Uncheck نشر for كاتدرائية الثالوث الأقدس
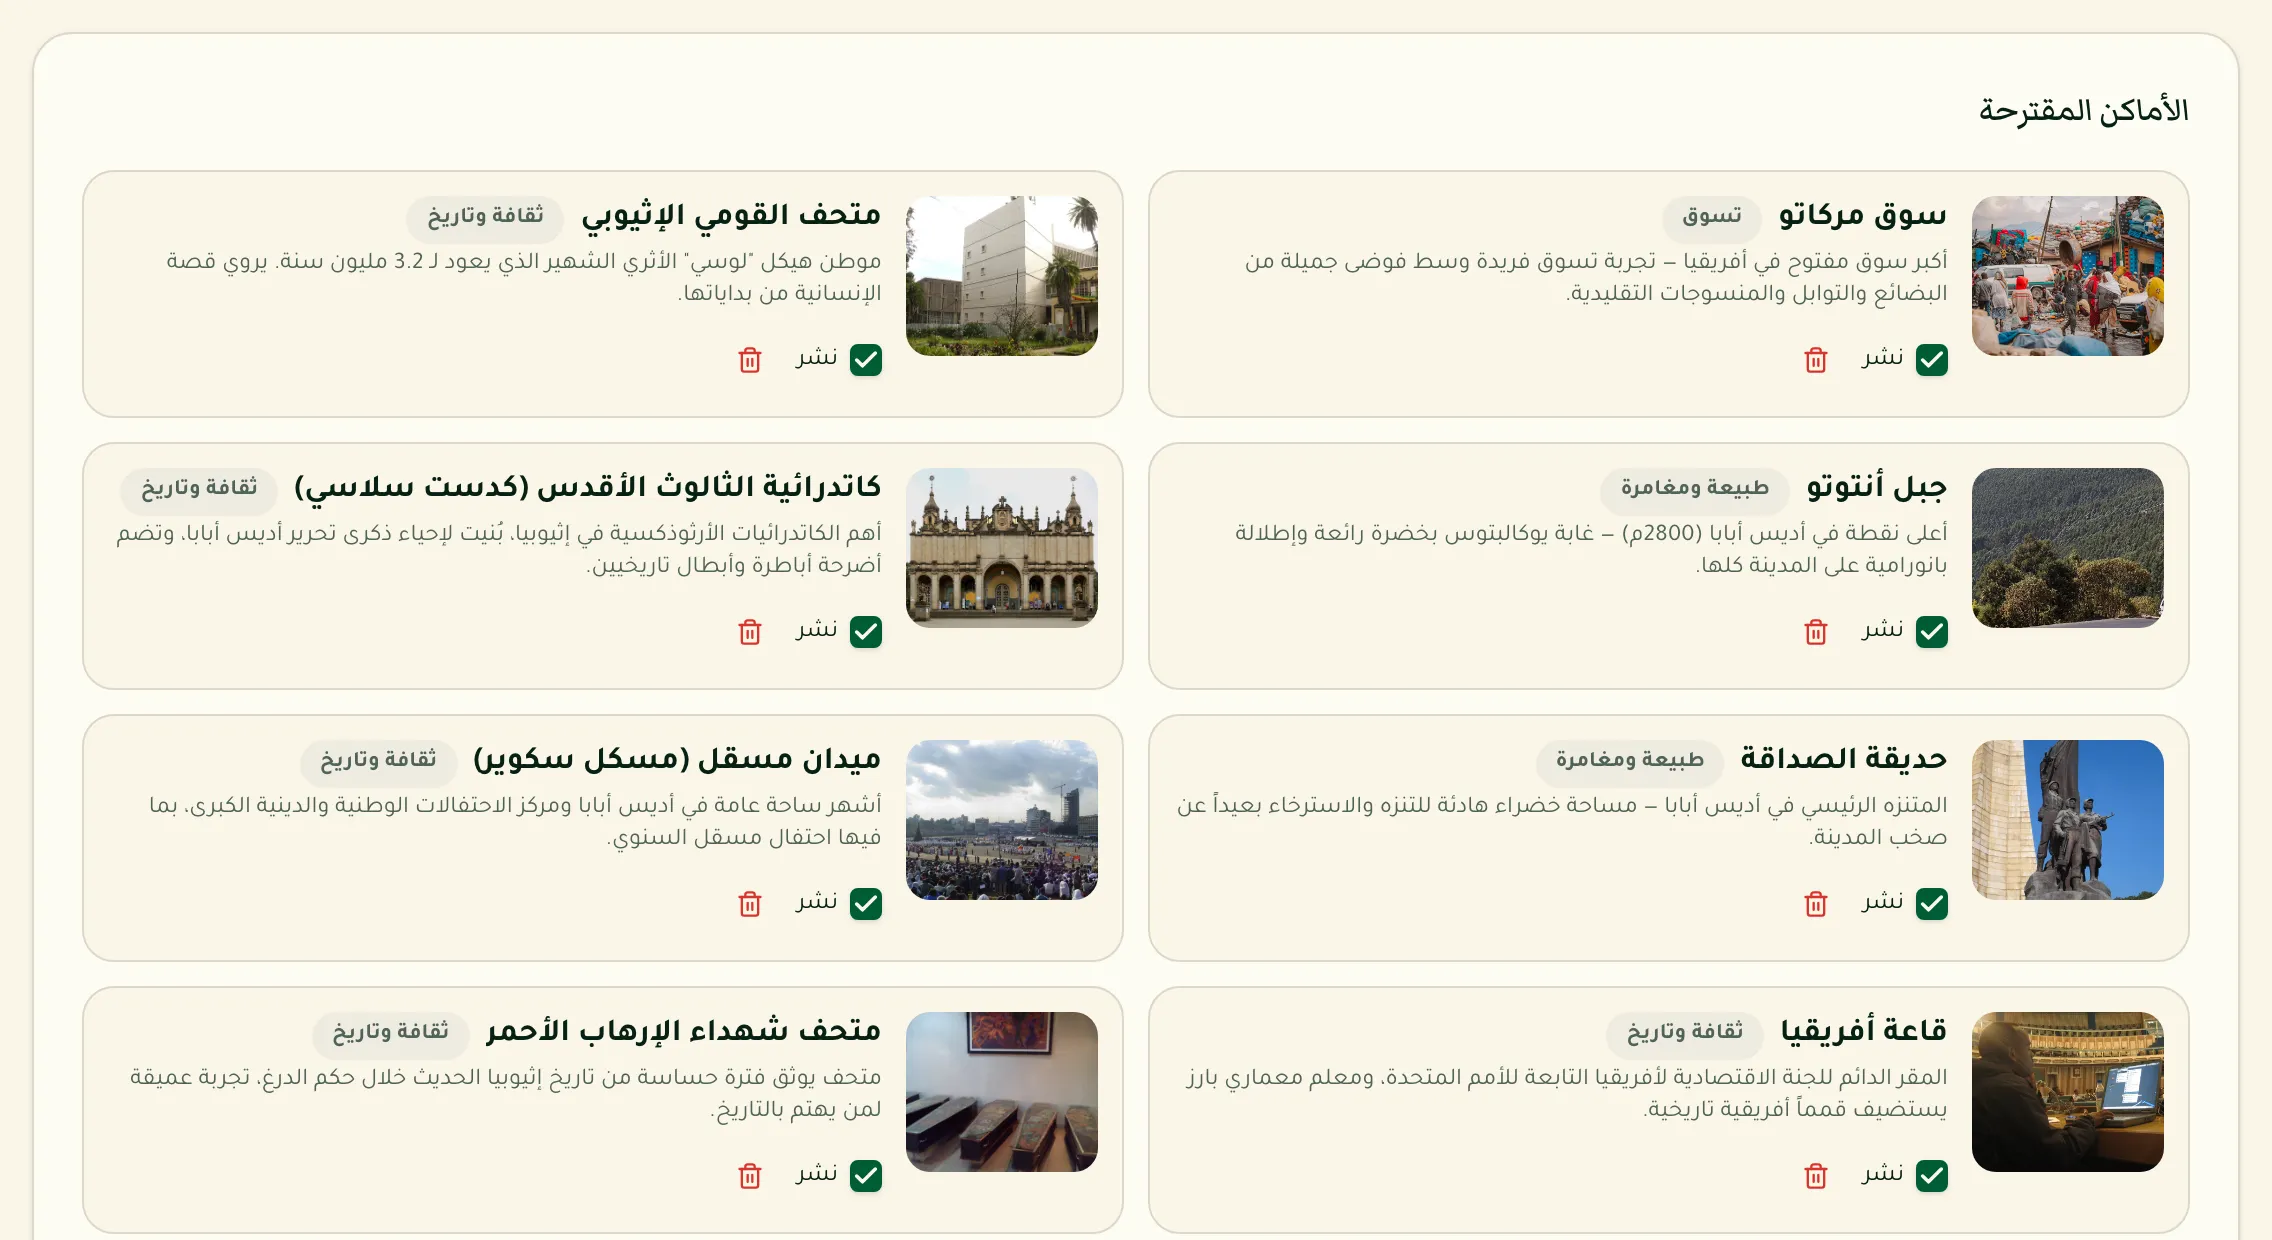2272x1240 pixels. coord(866,632)
